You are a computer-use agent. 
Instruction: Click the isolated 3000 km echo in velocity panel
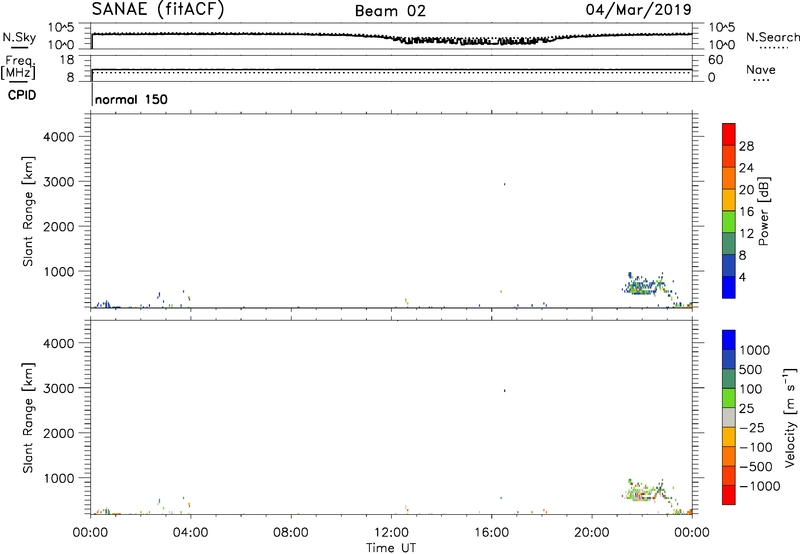click(x=505, y=391)
